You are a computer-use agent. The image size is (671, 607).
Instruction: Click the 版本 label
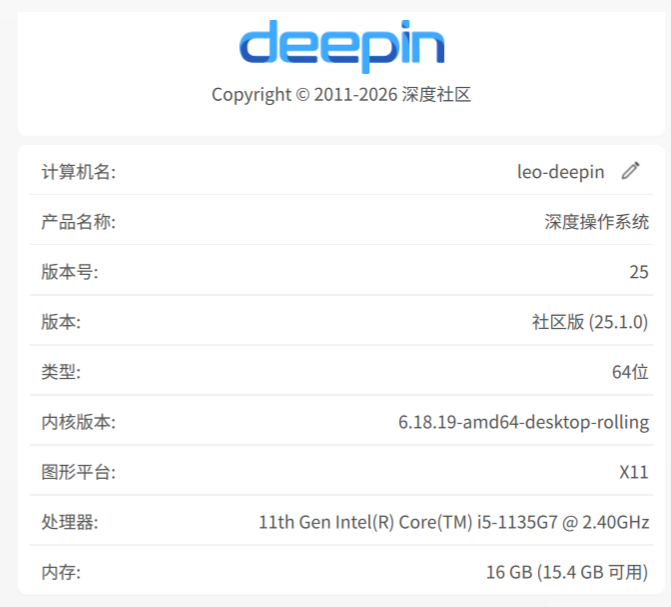[x=61, y=322]
